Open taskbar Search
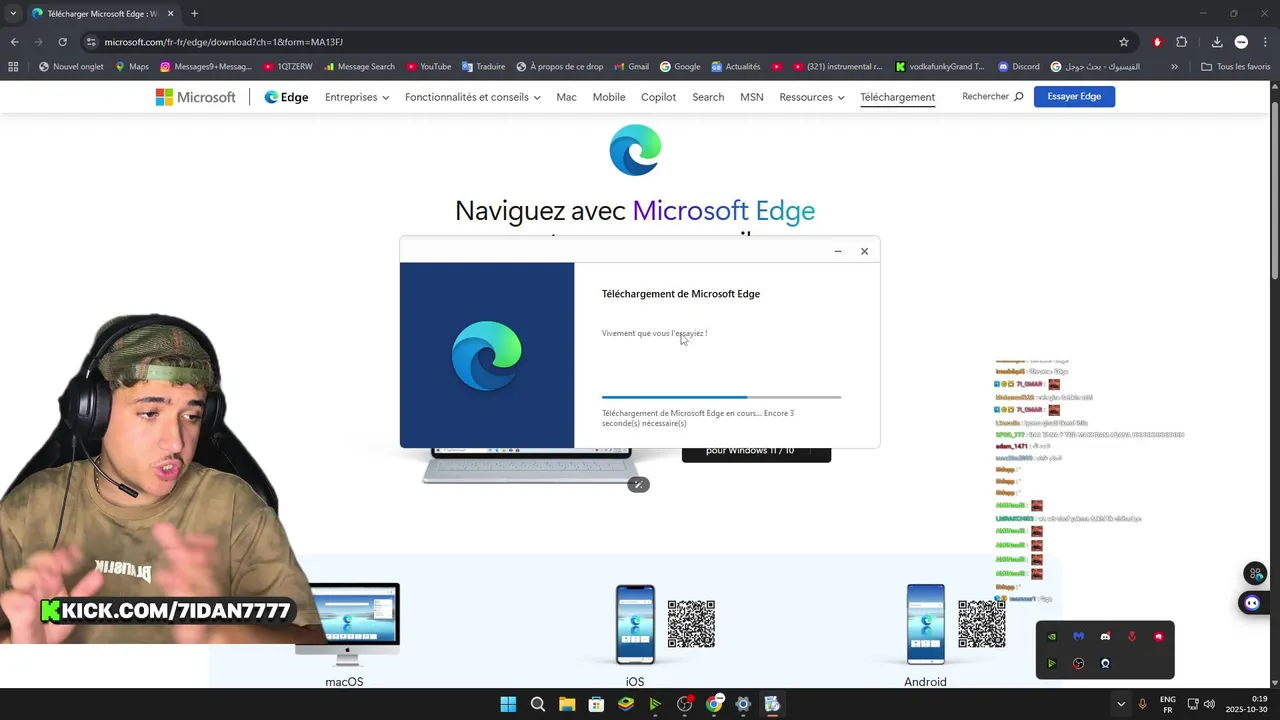The image size is (1280, 720). (538, 704)
